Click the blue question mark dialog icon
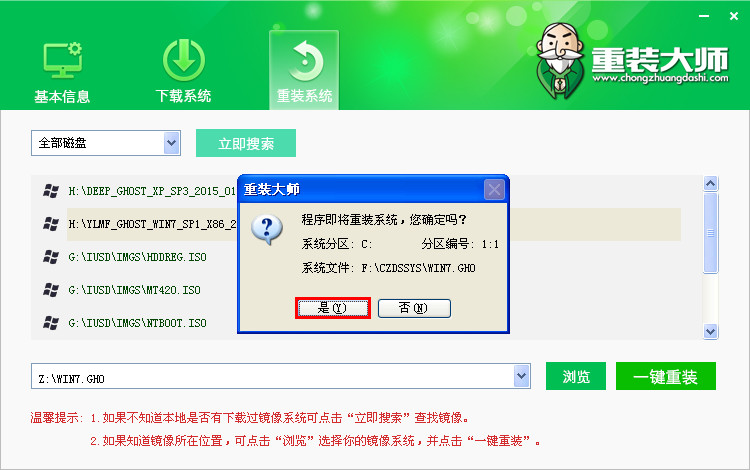Image resolution: width=750 pixels, height=470 pixels. click(267, 230)
